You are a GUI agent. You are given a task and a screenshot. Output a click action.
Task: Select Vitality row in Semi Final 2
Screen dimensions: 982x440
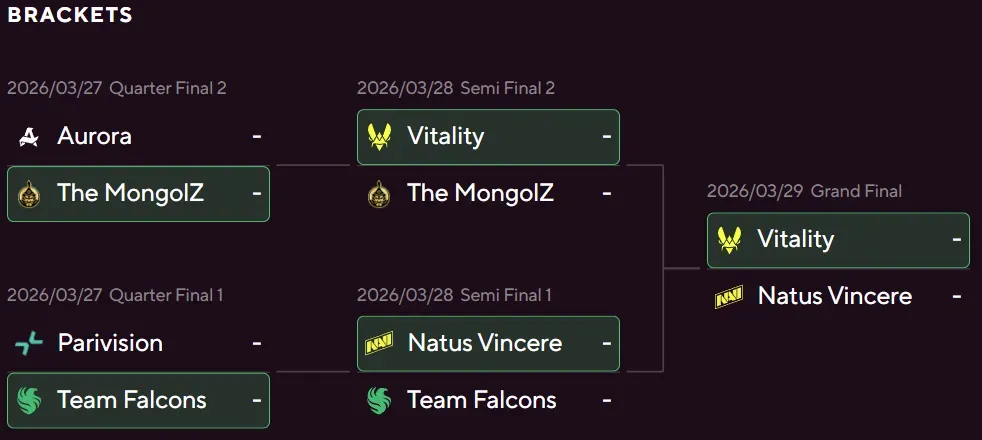pyautogui.click(x=488, y=136)
